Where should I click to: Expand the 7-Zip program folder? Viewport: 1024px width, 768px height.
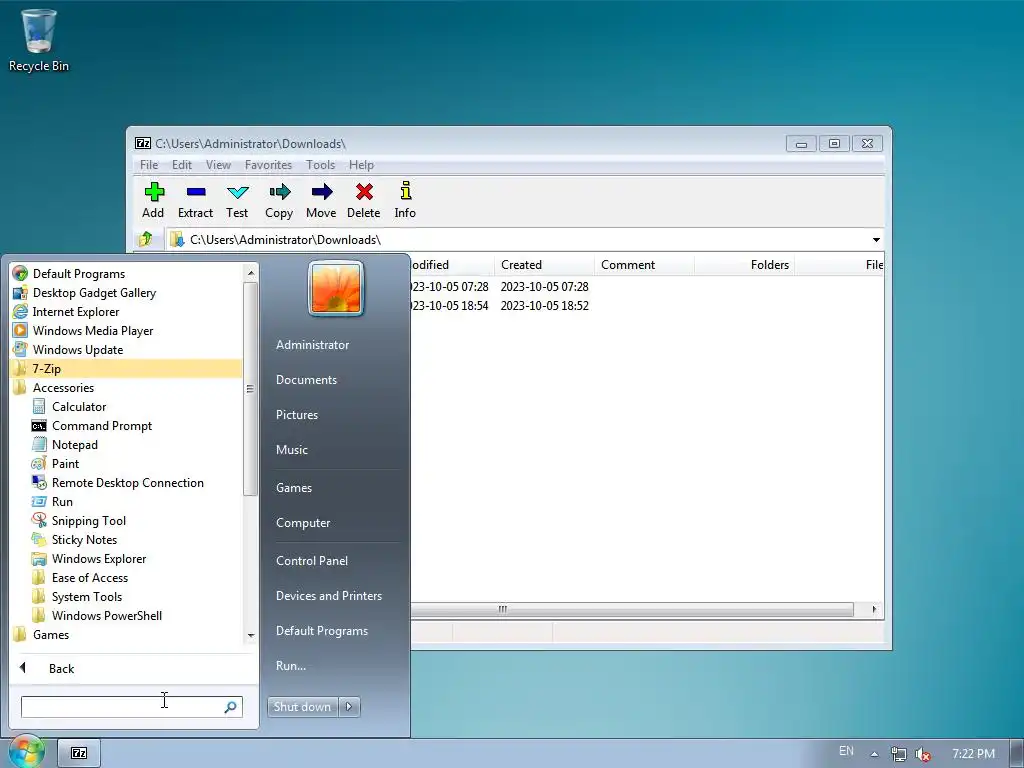[127, 368]
